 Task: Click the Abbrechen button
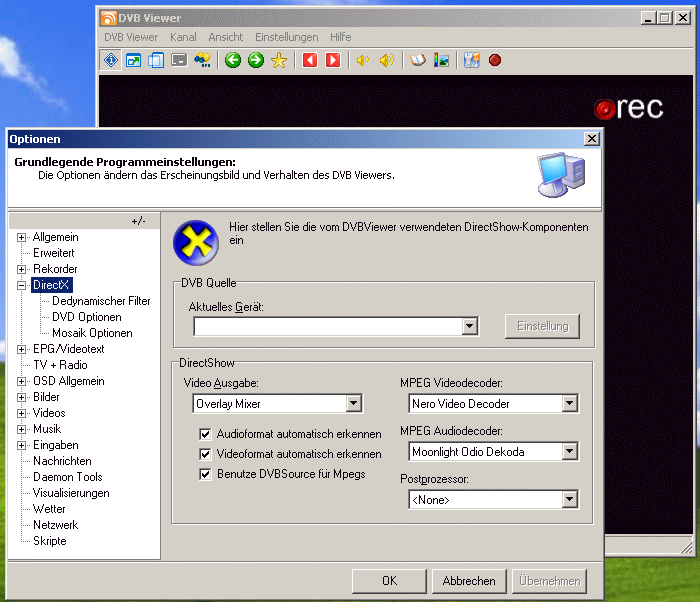(x=469, y=581)
